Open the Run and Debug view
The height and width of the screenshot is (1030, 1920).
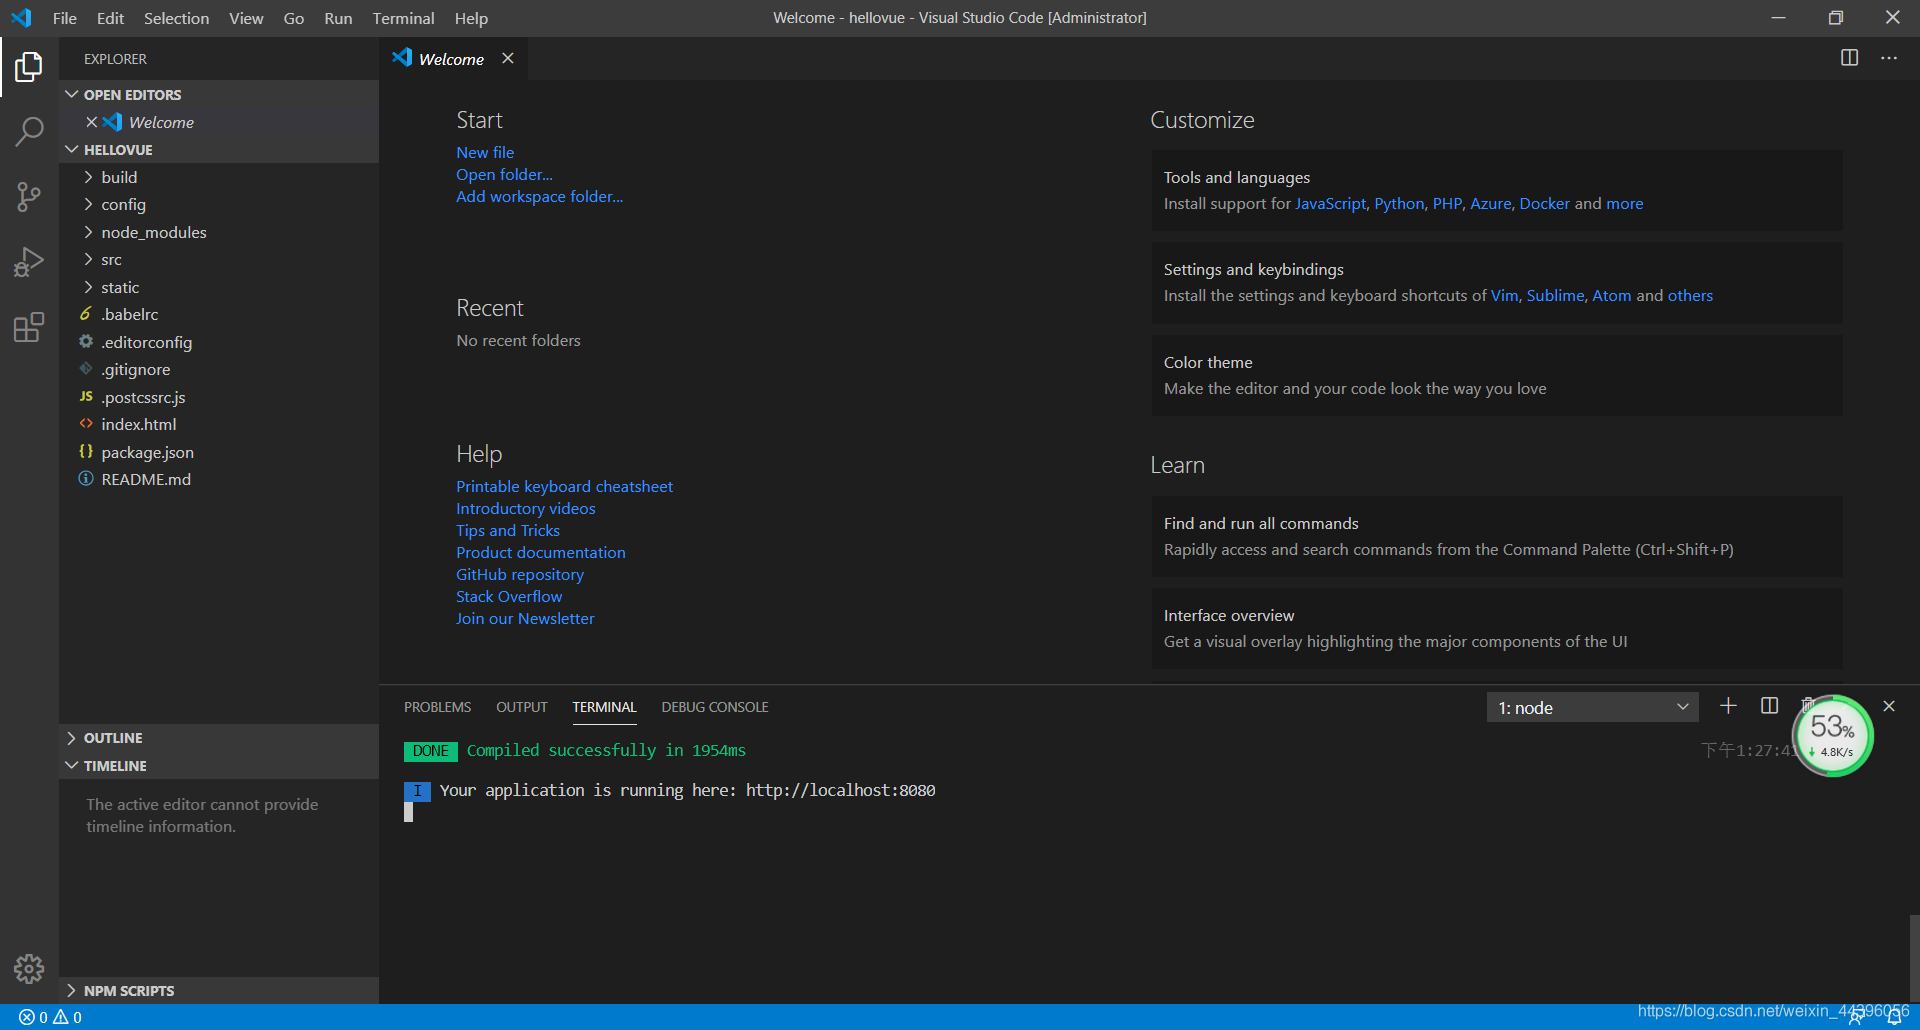coord(29,262)
